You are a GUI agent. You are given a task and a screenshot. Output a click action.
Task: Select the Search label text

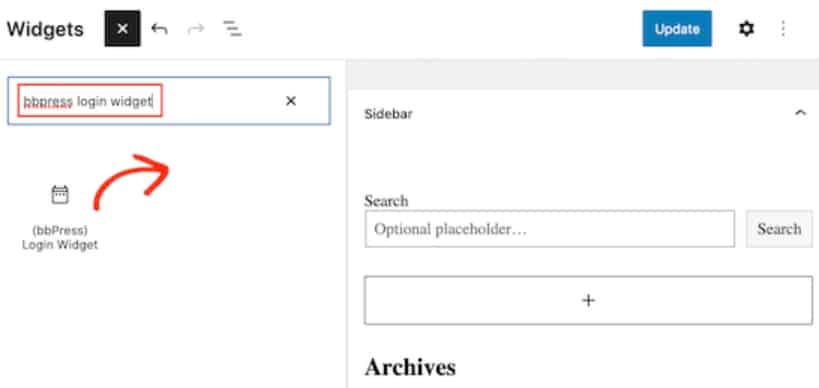coord(386,201)
